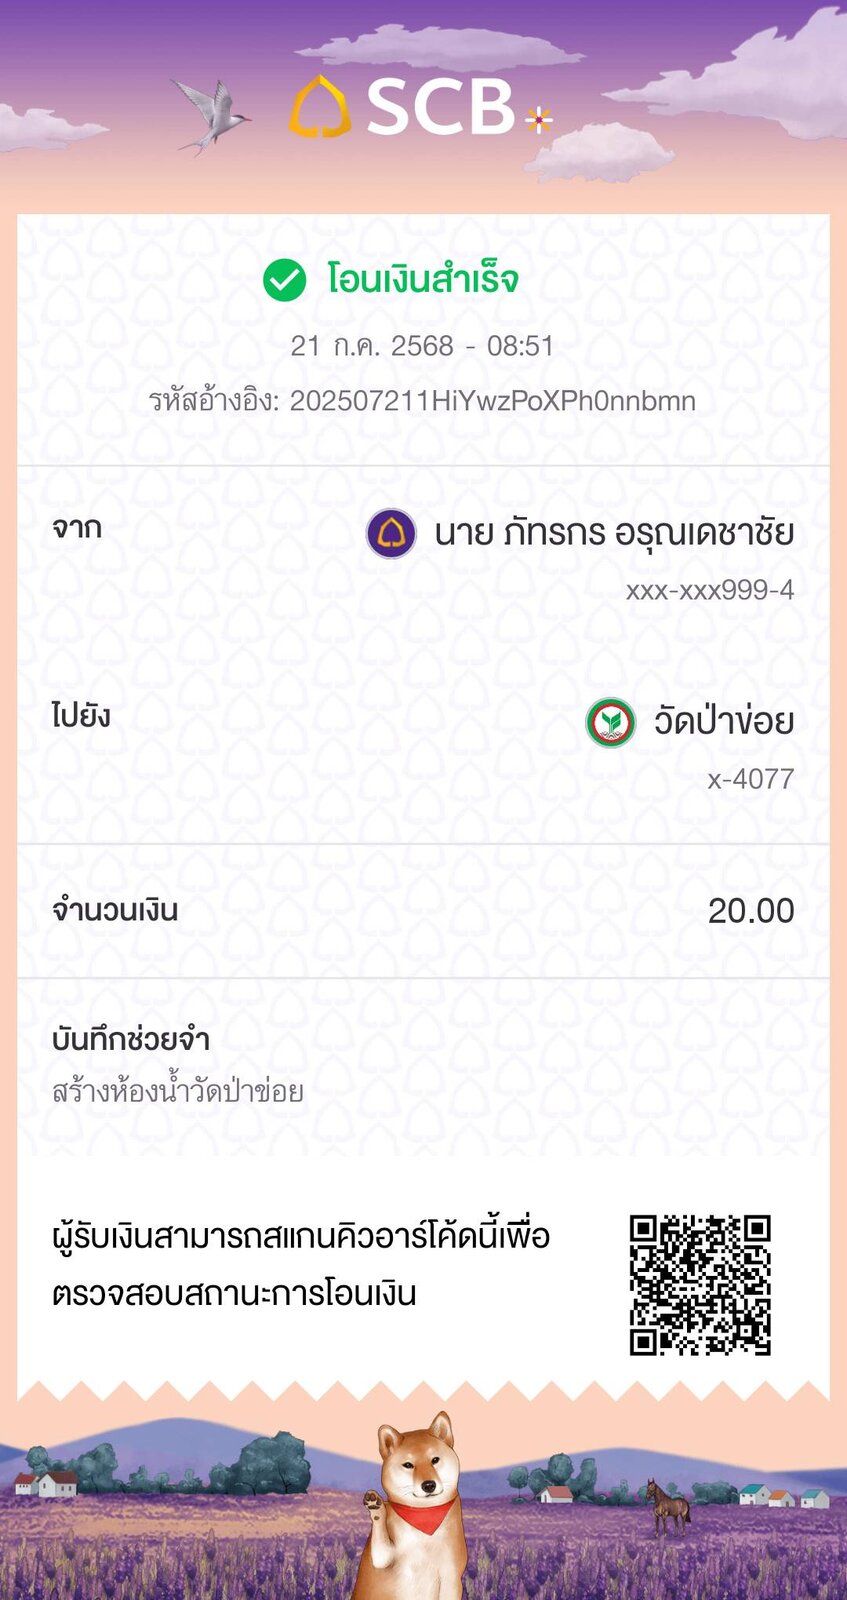847x1600 pixels.
Task: Click recipient name วัดป่าข่อย
Action: 724,721
